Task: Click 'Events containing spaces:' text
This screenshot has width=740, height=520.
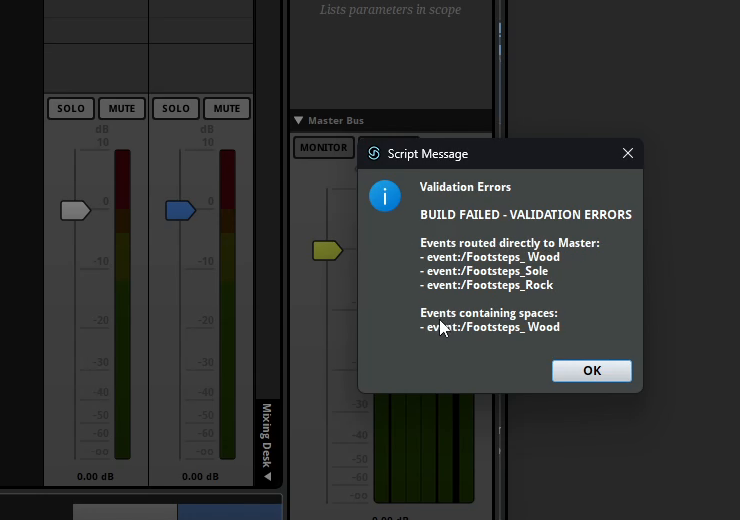Action: [x=489, y=313]
